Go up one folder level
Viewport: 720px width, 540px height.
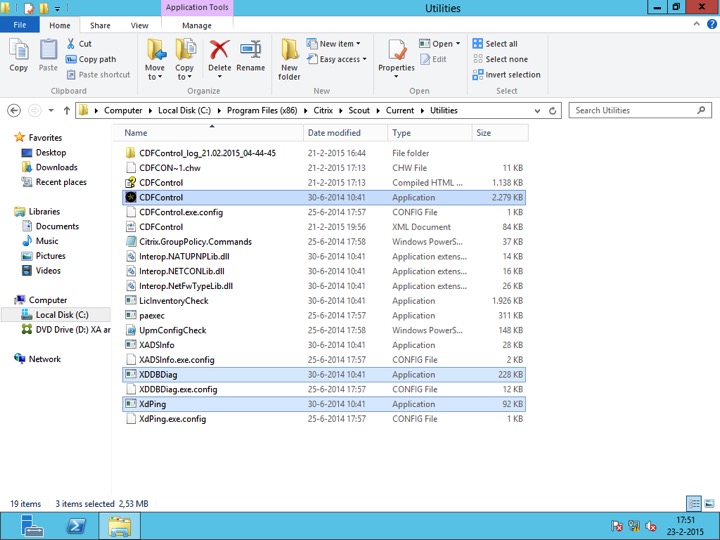click(67, 110)
